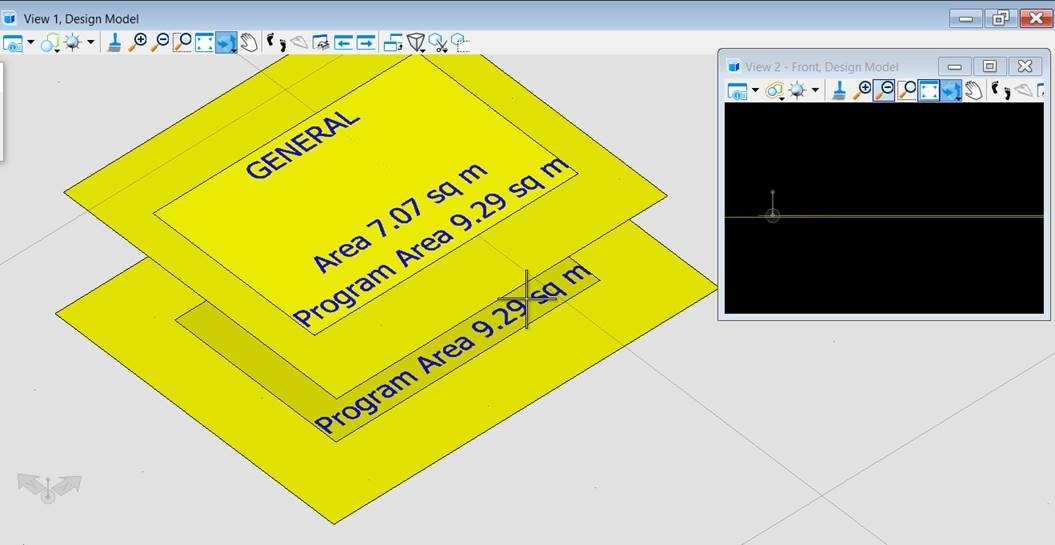The image size is (1055, 545).
Task: Select Clip Volume tool in View 1 toolbar
Action: tap(460, 44)
